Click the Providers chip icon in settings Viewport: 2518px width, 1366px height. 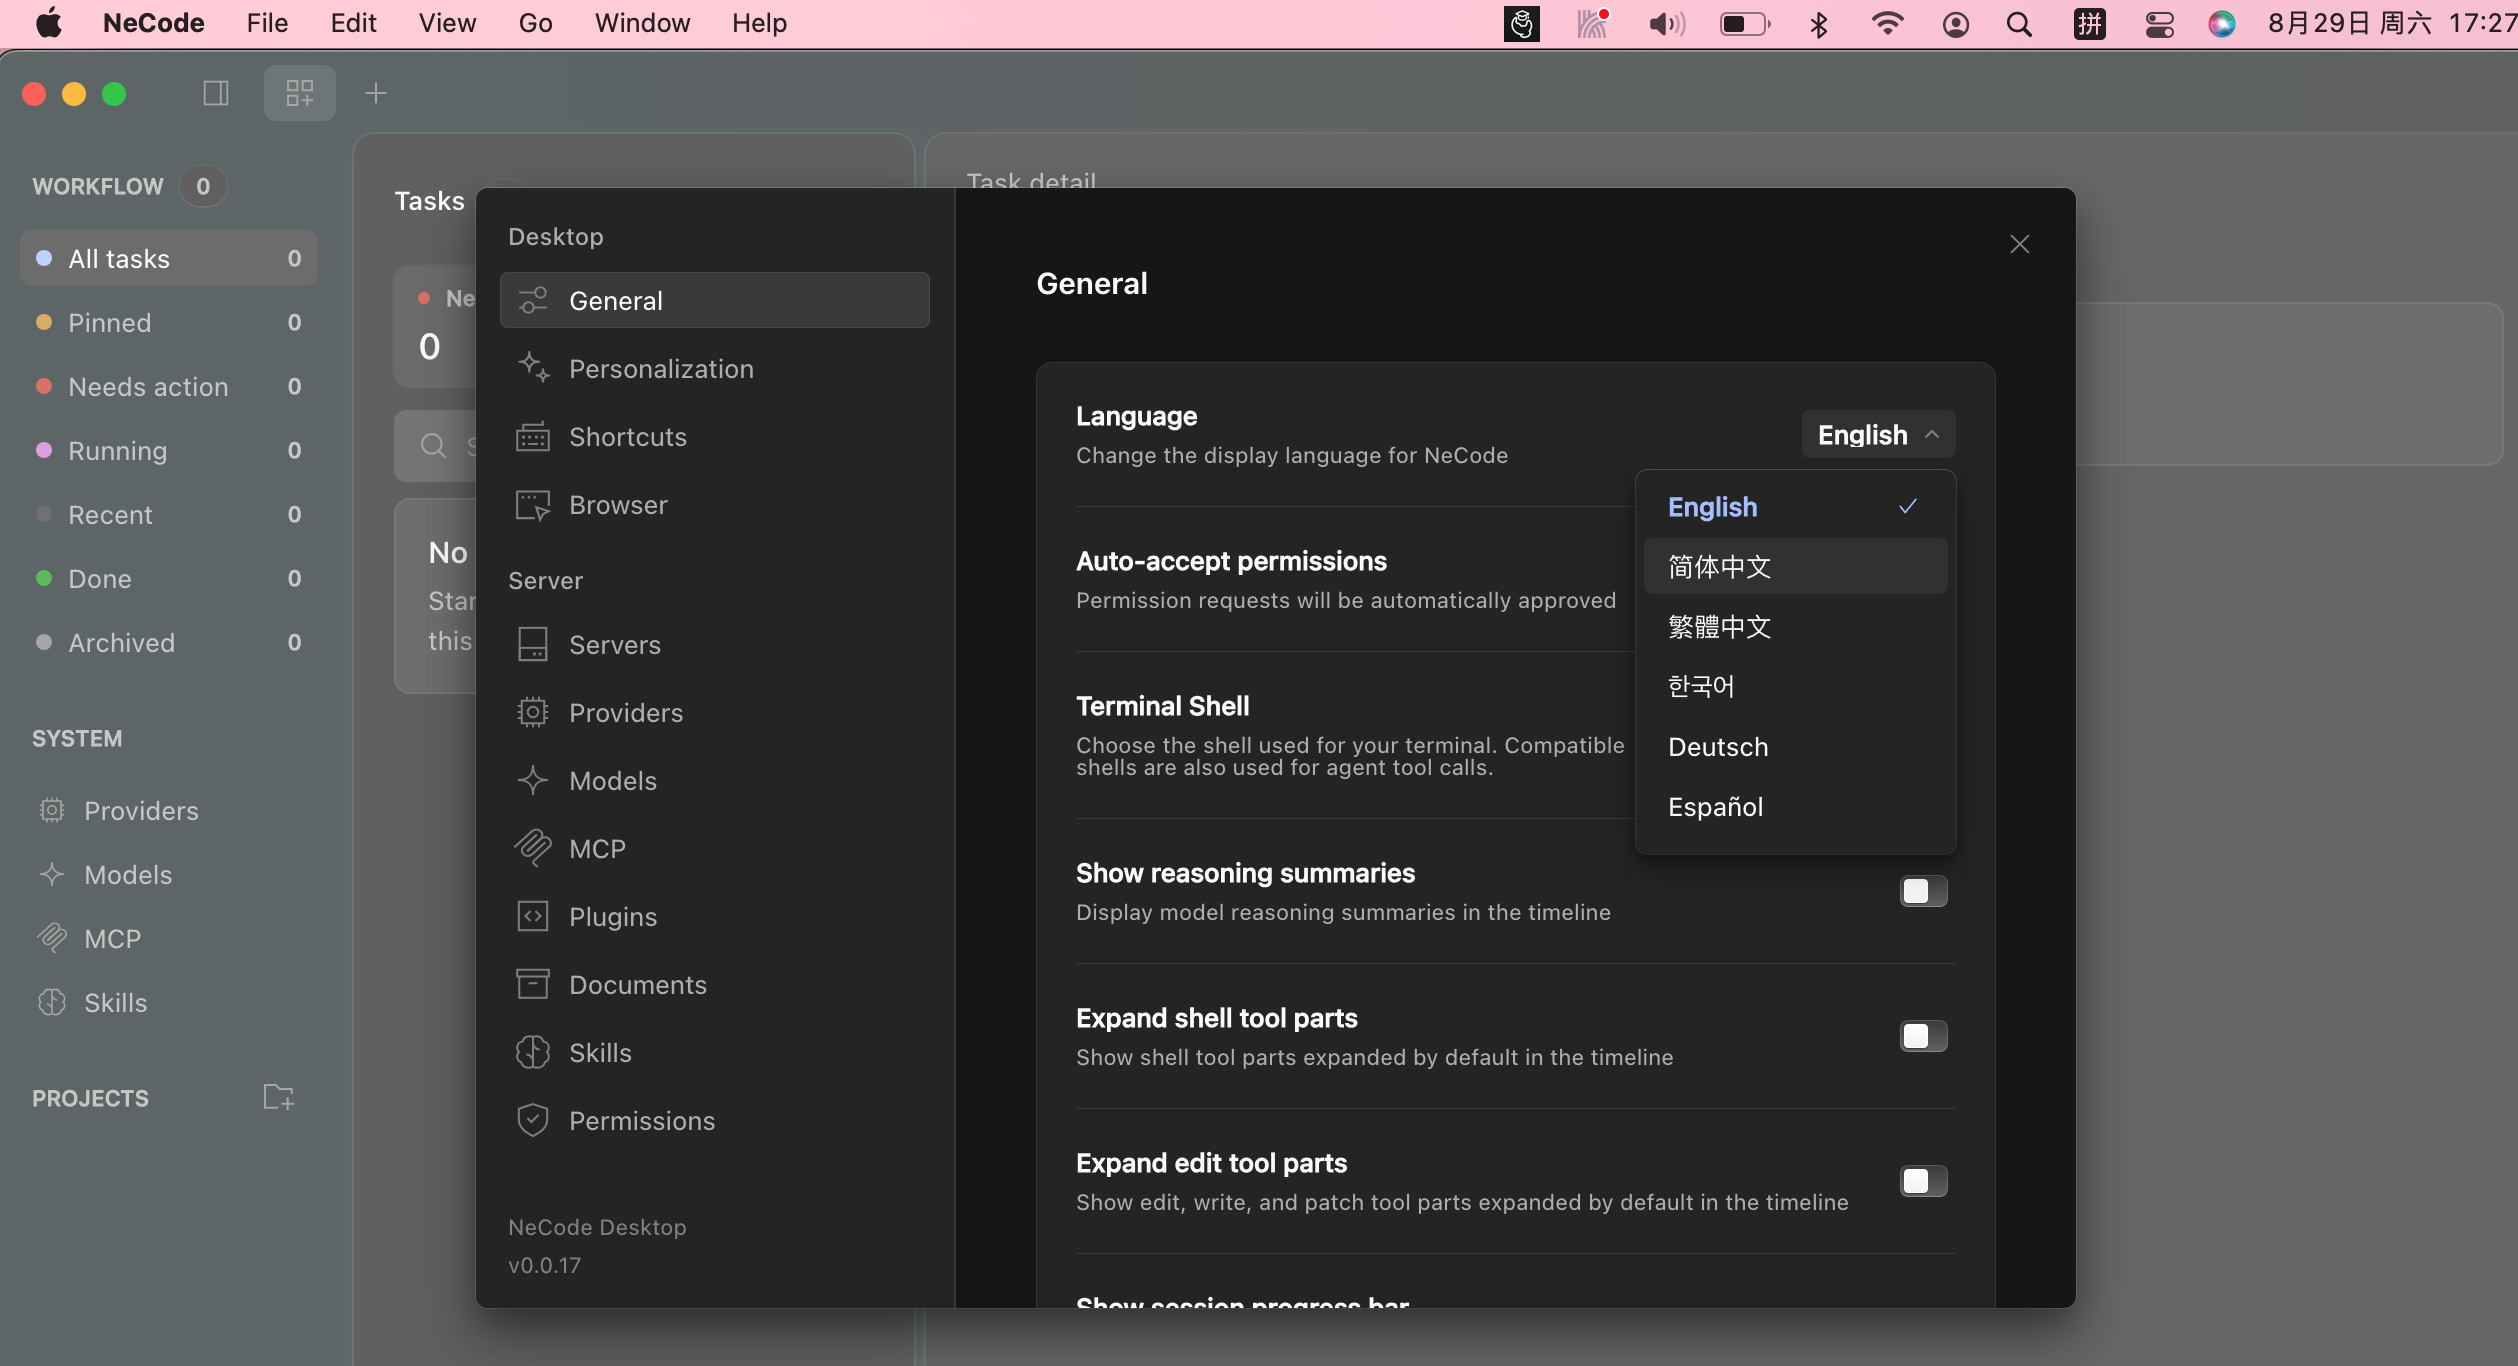[x=533, y=712]
